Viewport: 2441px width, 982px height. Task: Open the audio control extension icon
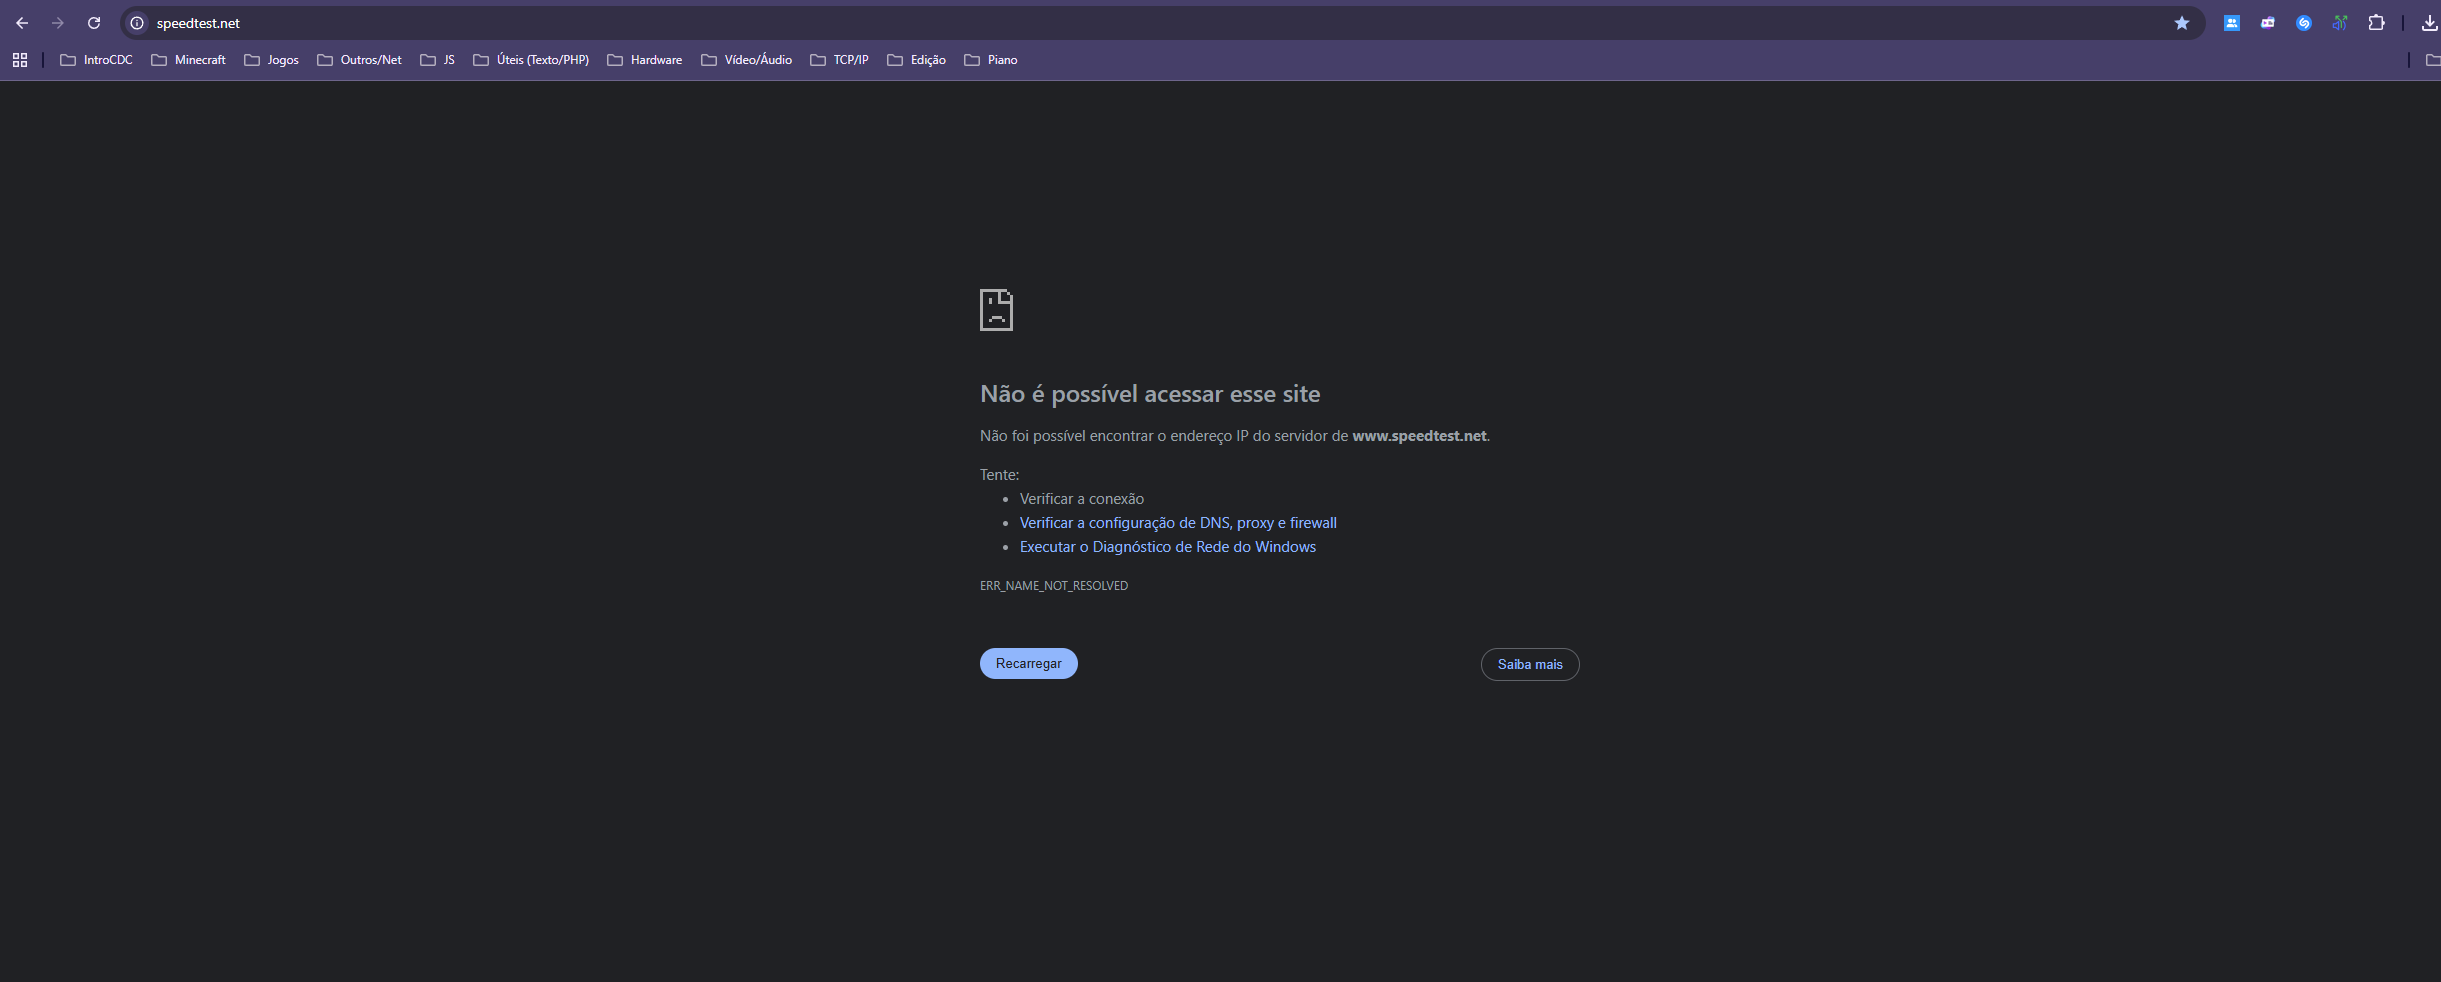(x=2340, y=22)
